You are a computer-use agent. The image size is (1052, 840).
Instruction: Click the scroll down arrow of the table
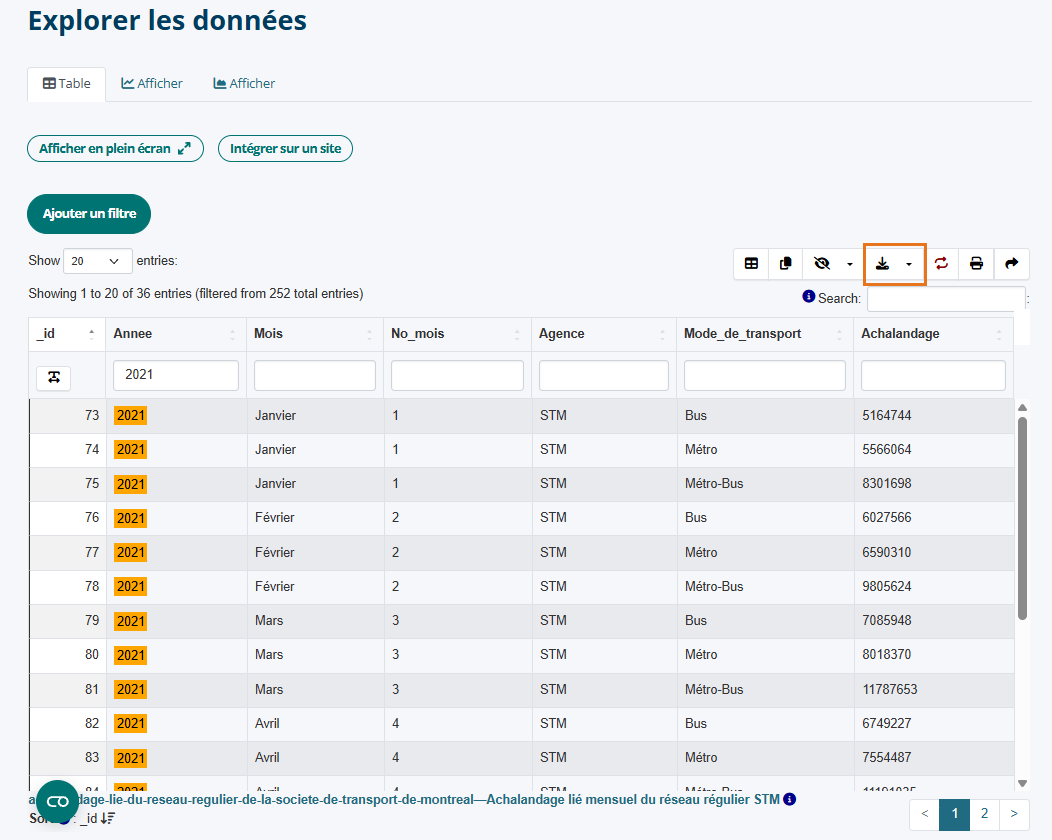[x=1022, y=783]
